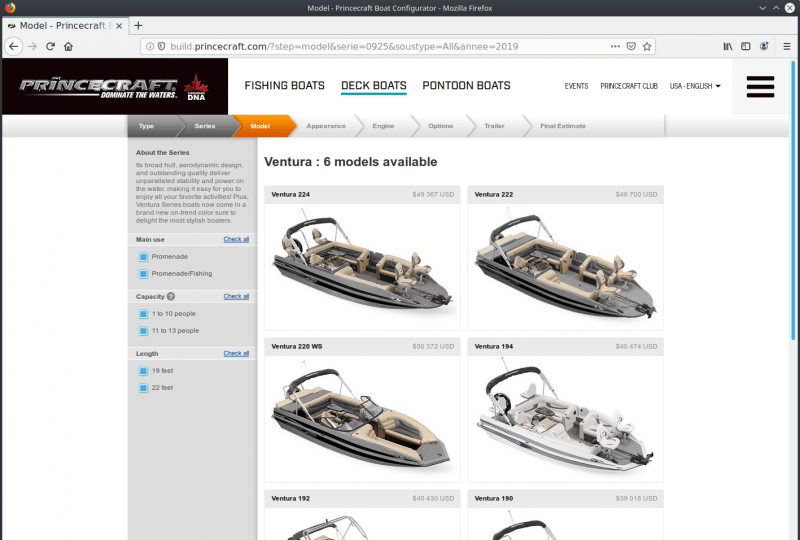
Task: Click Check all for Main use
Action: 236,239
